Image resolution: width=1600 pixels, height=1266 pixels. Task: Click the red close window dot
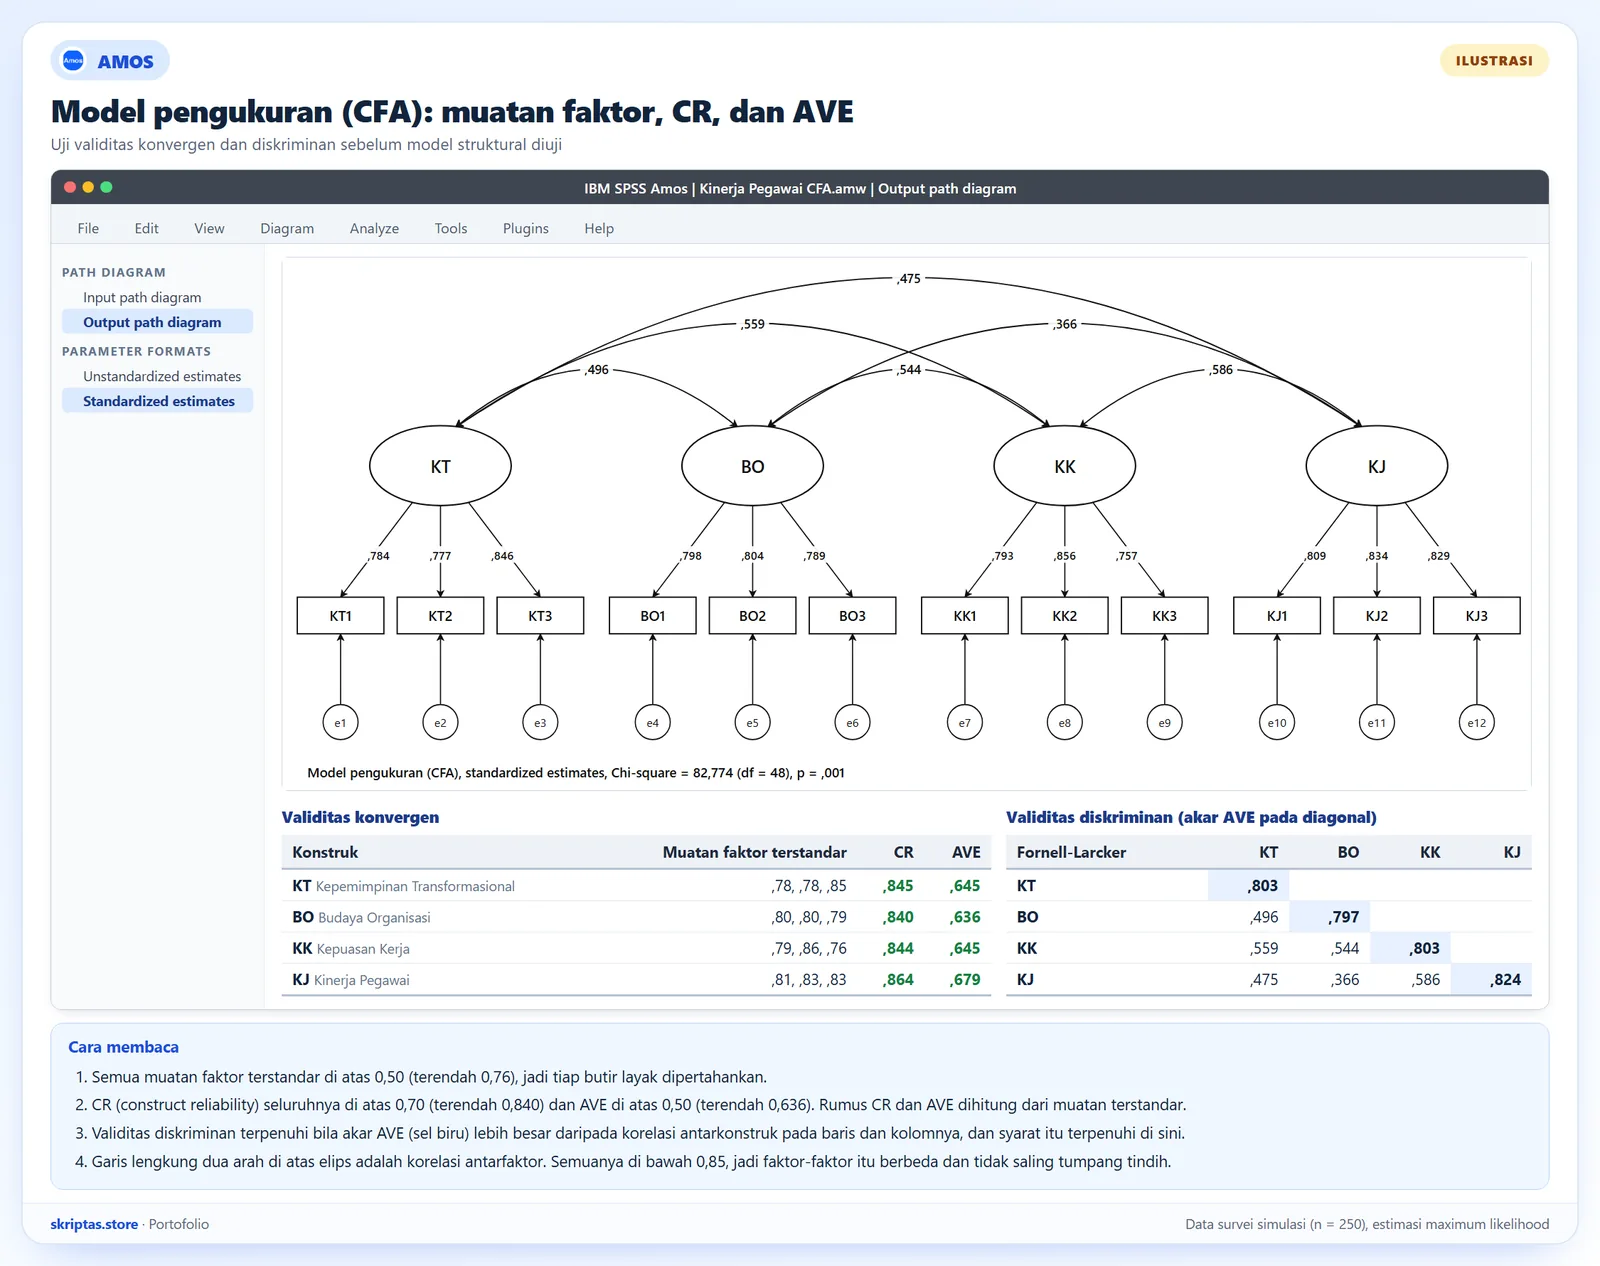click(x=70, y=187)
